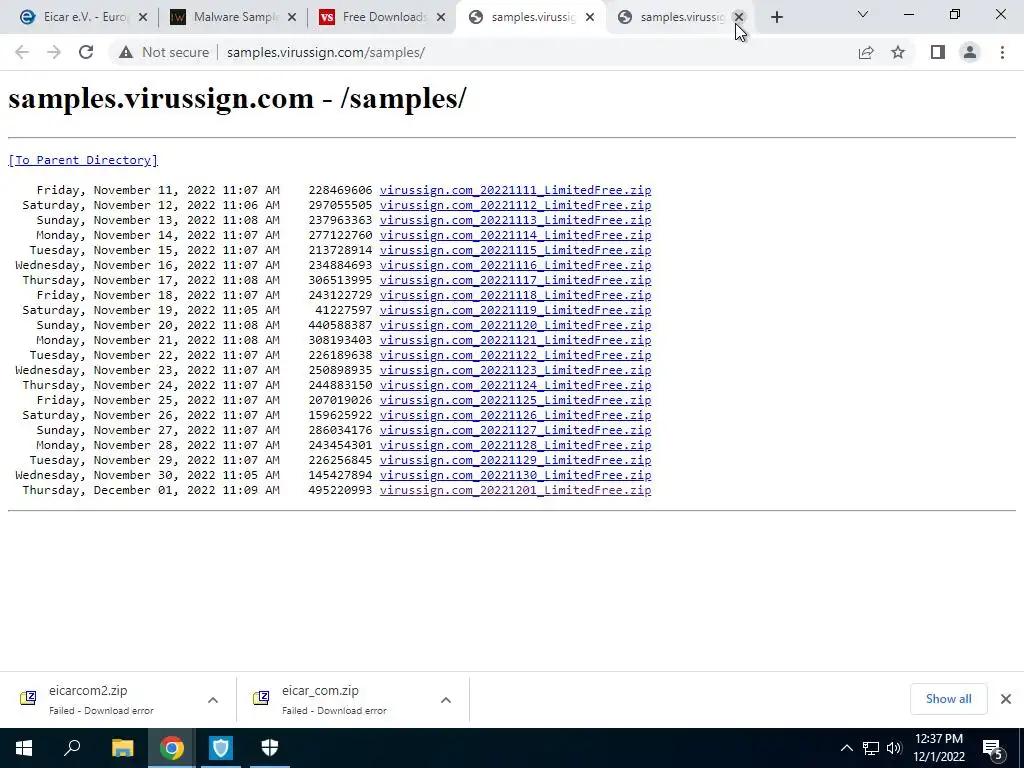Download virussign.com_20221126_LimitedFree.zip

[x=515, y=415]
